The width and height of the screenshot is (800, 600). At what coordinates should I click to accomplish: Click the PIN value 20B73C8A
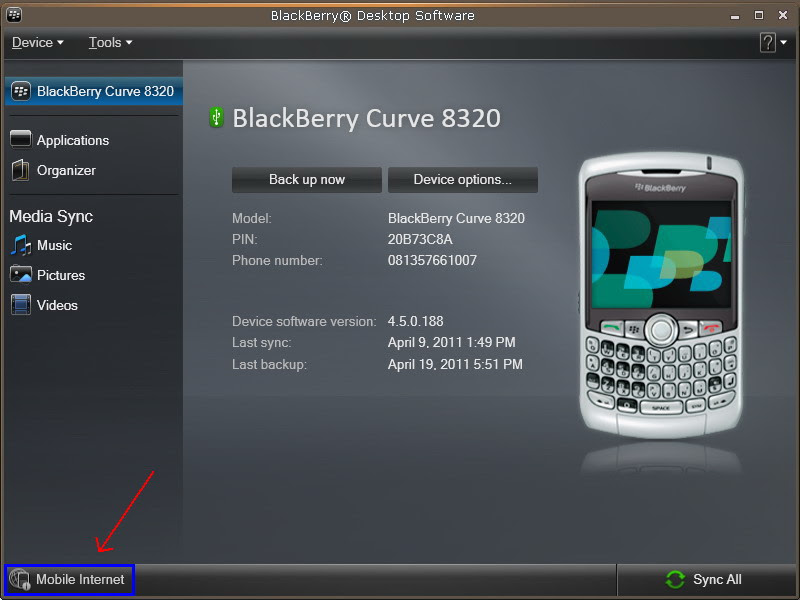420,239
